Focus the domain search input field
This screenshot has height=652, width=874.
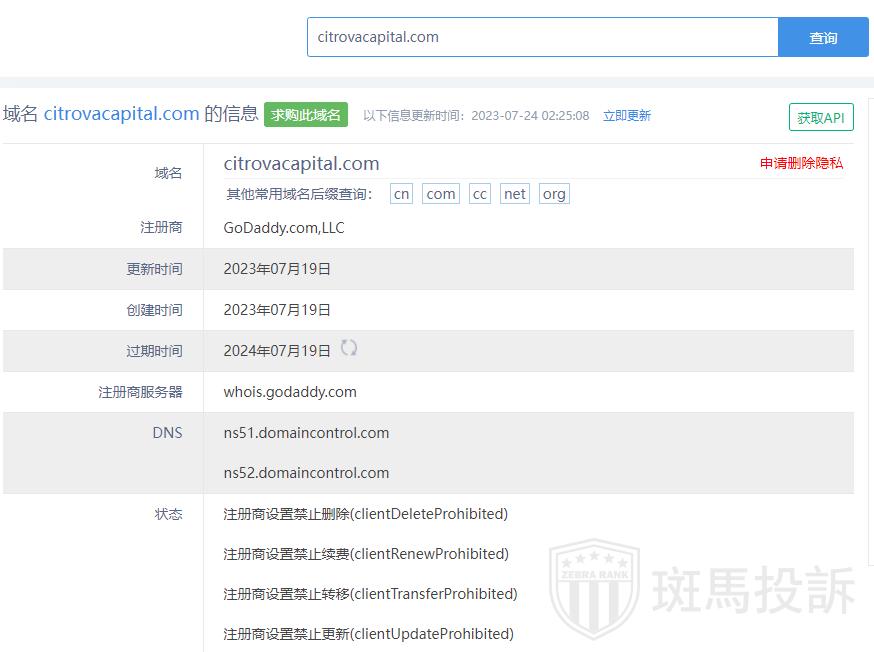[542, 37]
